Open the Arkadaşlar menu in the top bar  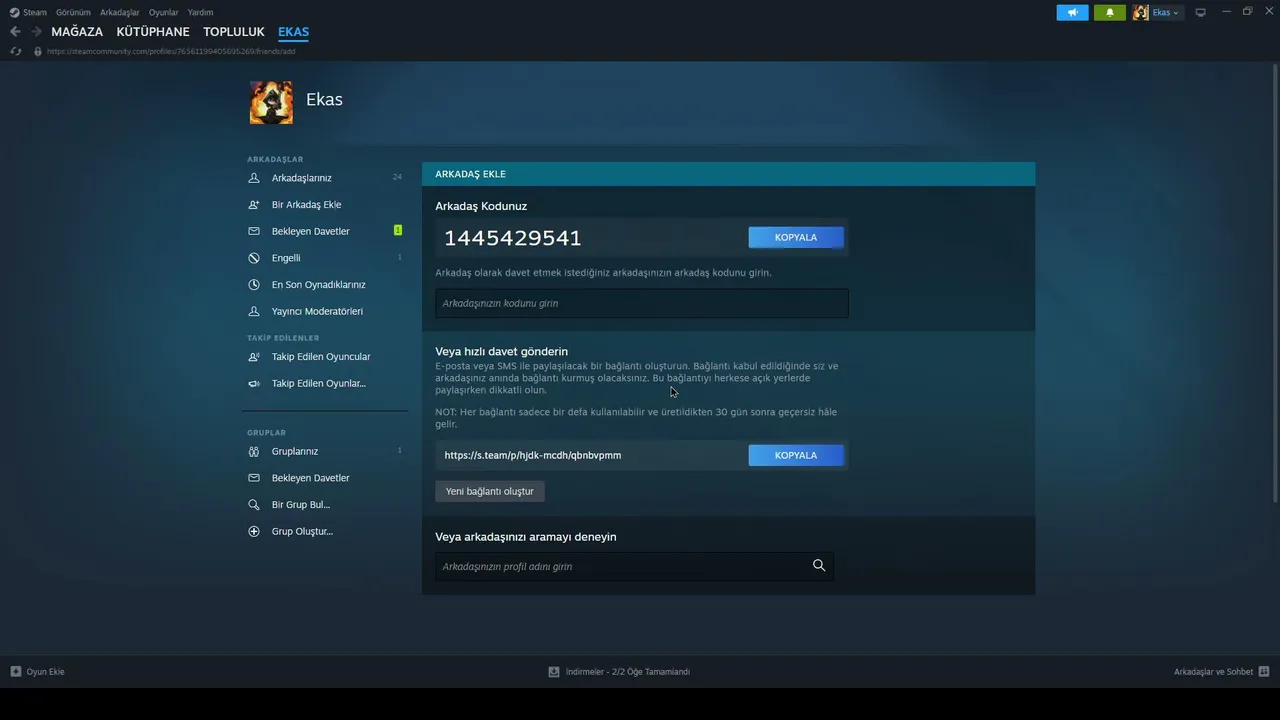tap(119, 13)
